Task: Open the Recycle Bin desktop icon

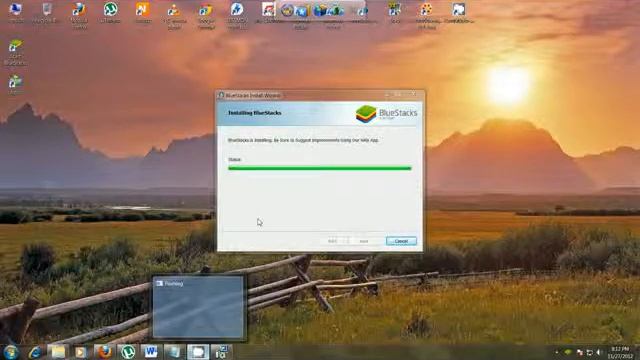Action: [x=47, y=13]
